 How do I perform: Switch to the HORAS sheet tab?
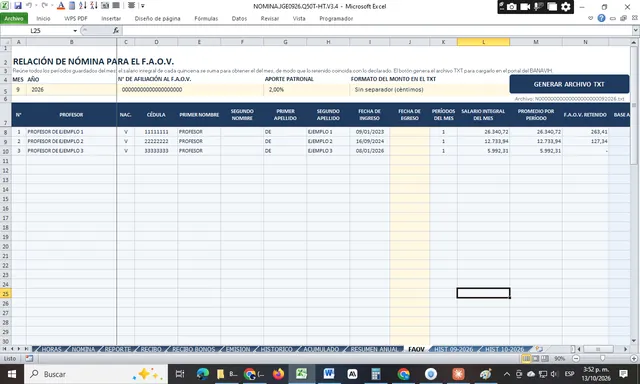pyautogui.click(x=51, y=349)
